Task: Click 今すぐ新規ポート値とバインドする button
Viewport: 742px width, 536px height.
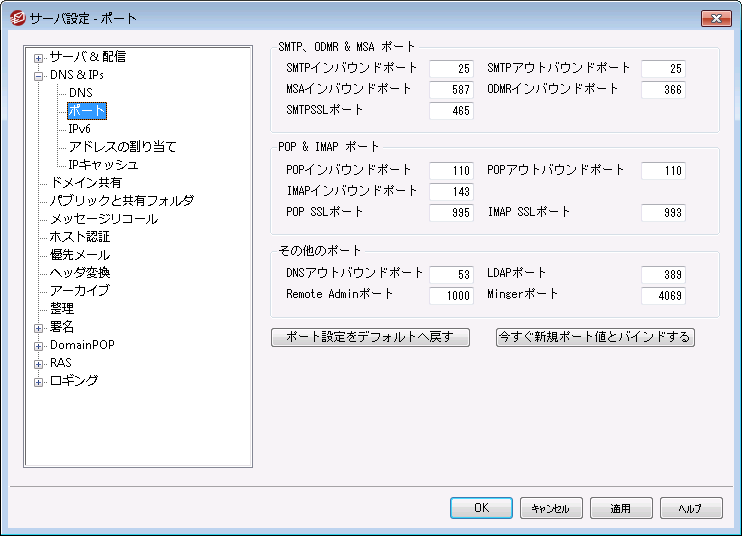Action: pyautogui.click(x=595, y=337)
